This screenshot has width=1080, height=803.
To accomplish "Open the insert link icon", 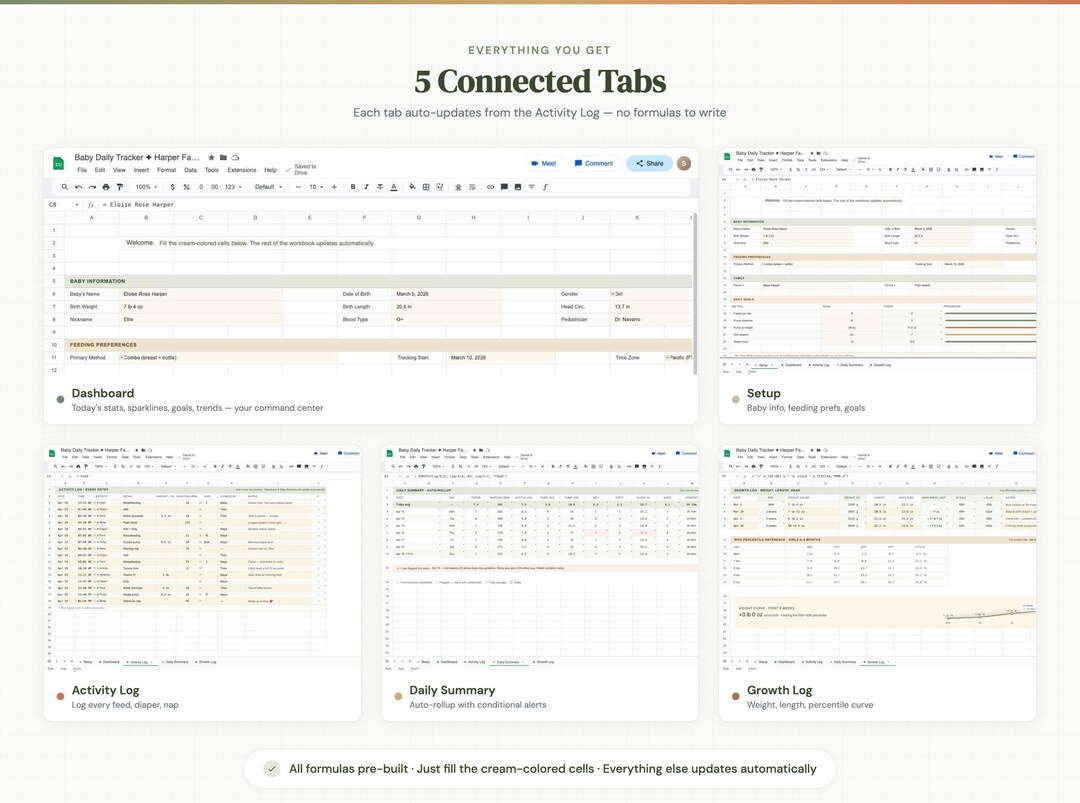I will coord(490,187).
